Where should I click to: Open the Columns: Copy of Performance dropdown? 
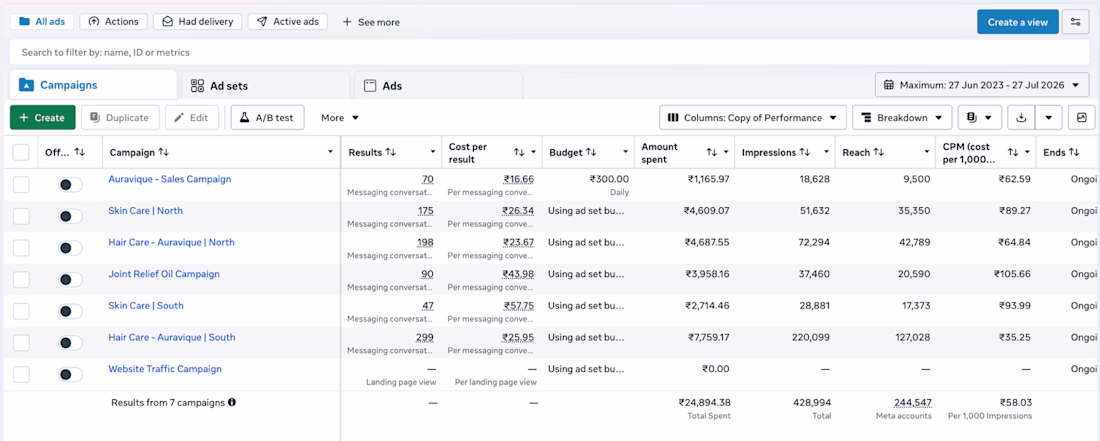[x=753, y=118]
